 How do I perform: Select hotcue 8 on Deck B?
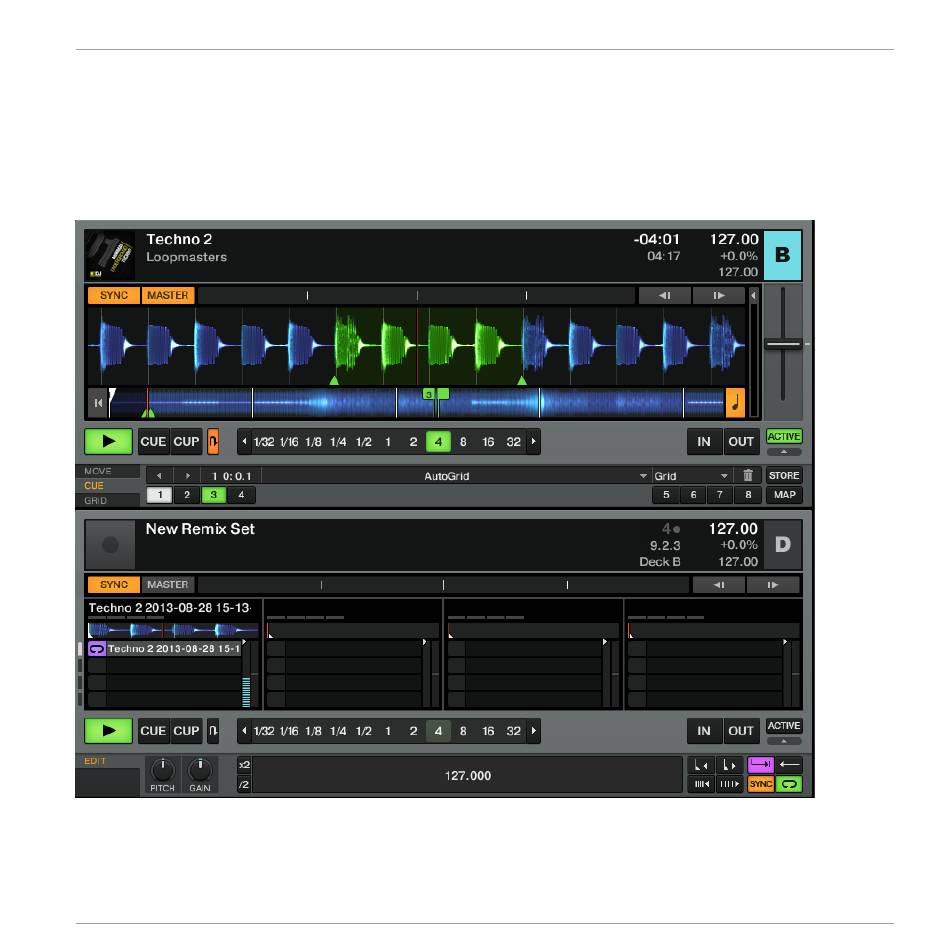[748, 495]
